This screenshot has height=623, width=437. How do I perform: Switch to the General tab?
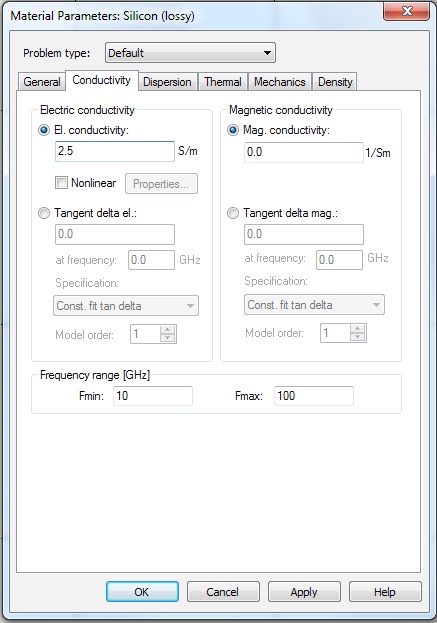(42, 82)
